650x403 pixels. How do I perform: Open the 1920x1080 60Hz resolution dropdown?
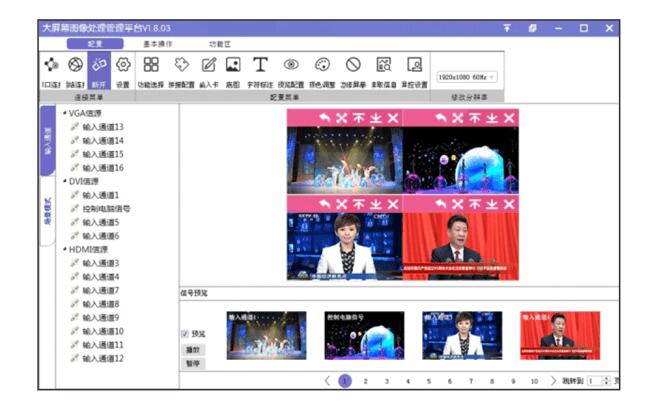(466, 77)
